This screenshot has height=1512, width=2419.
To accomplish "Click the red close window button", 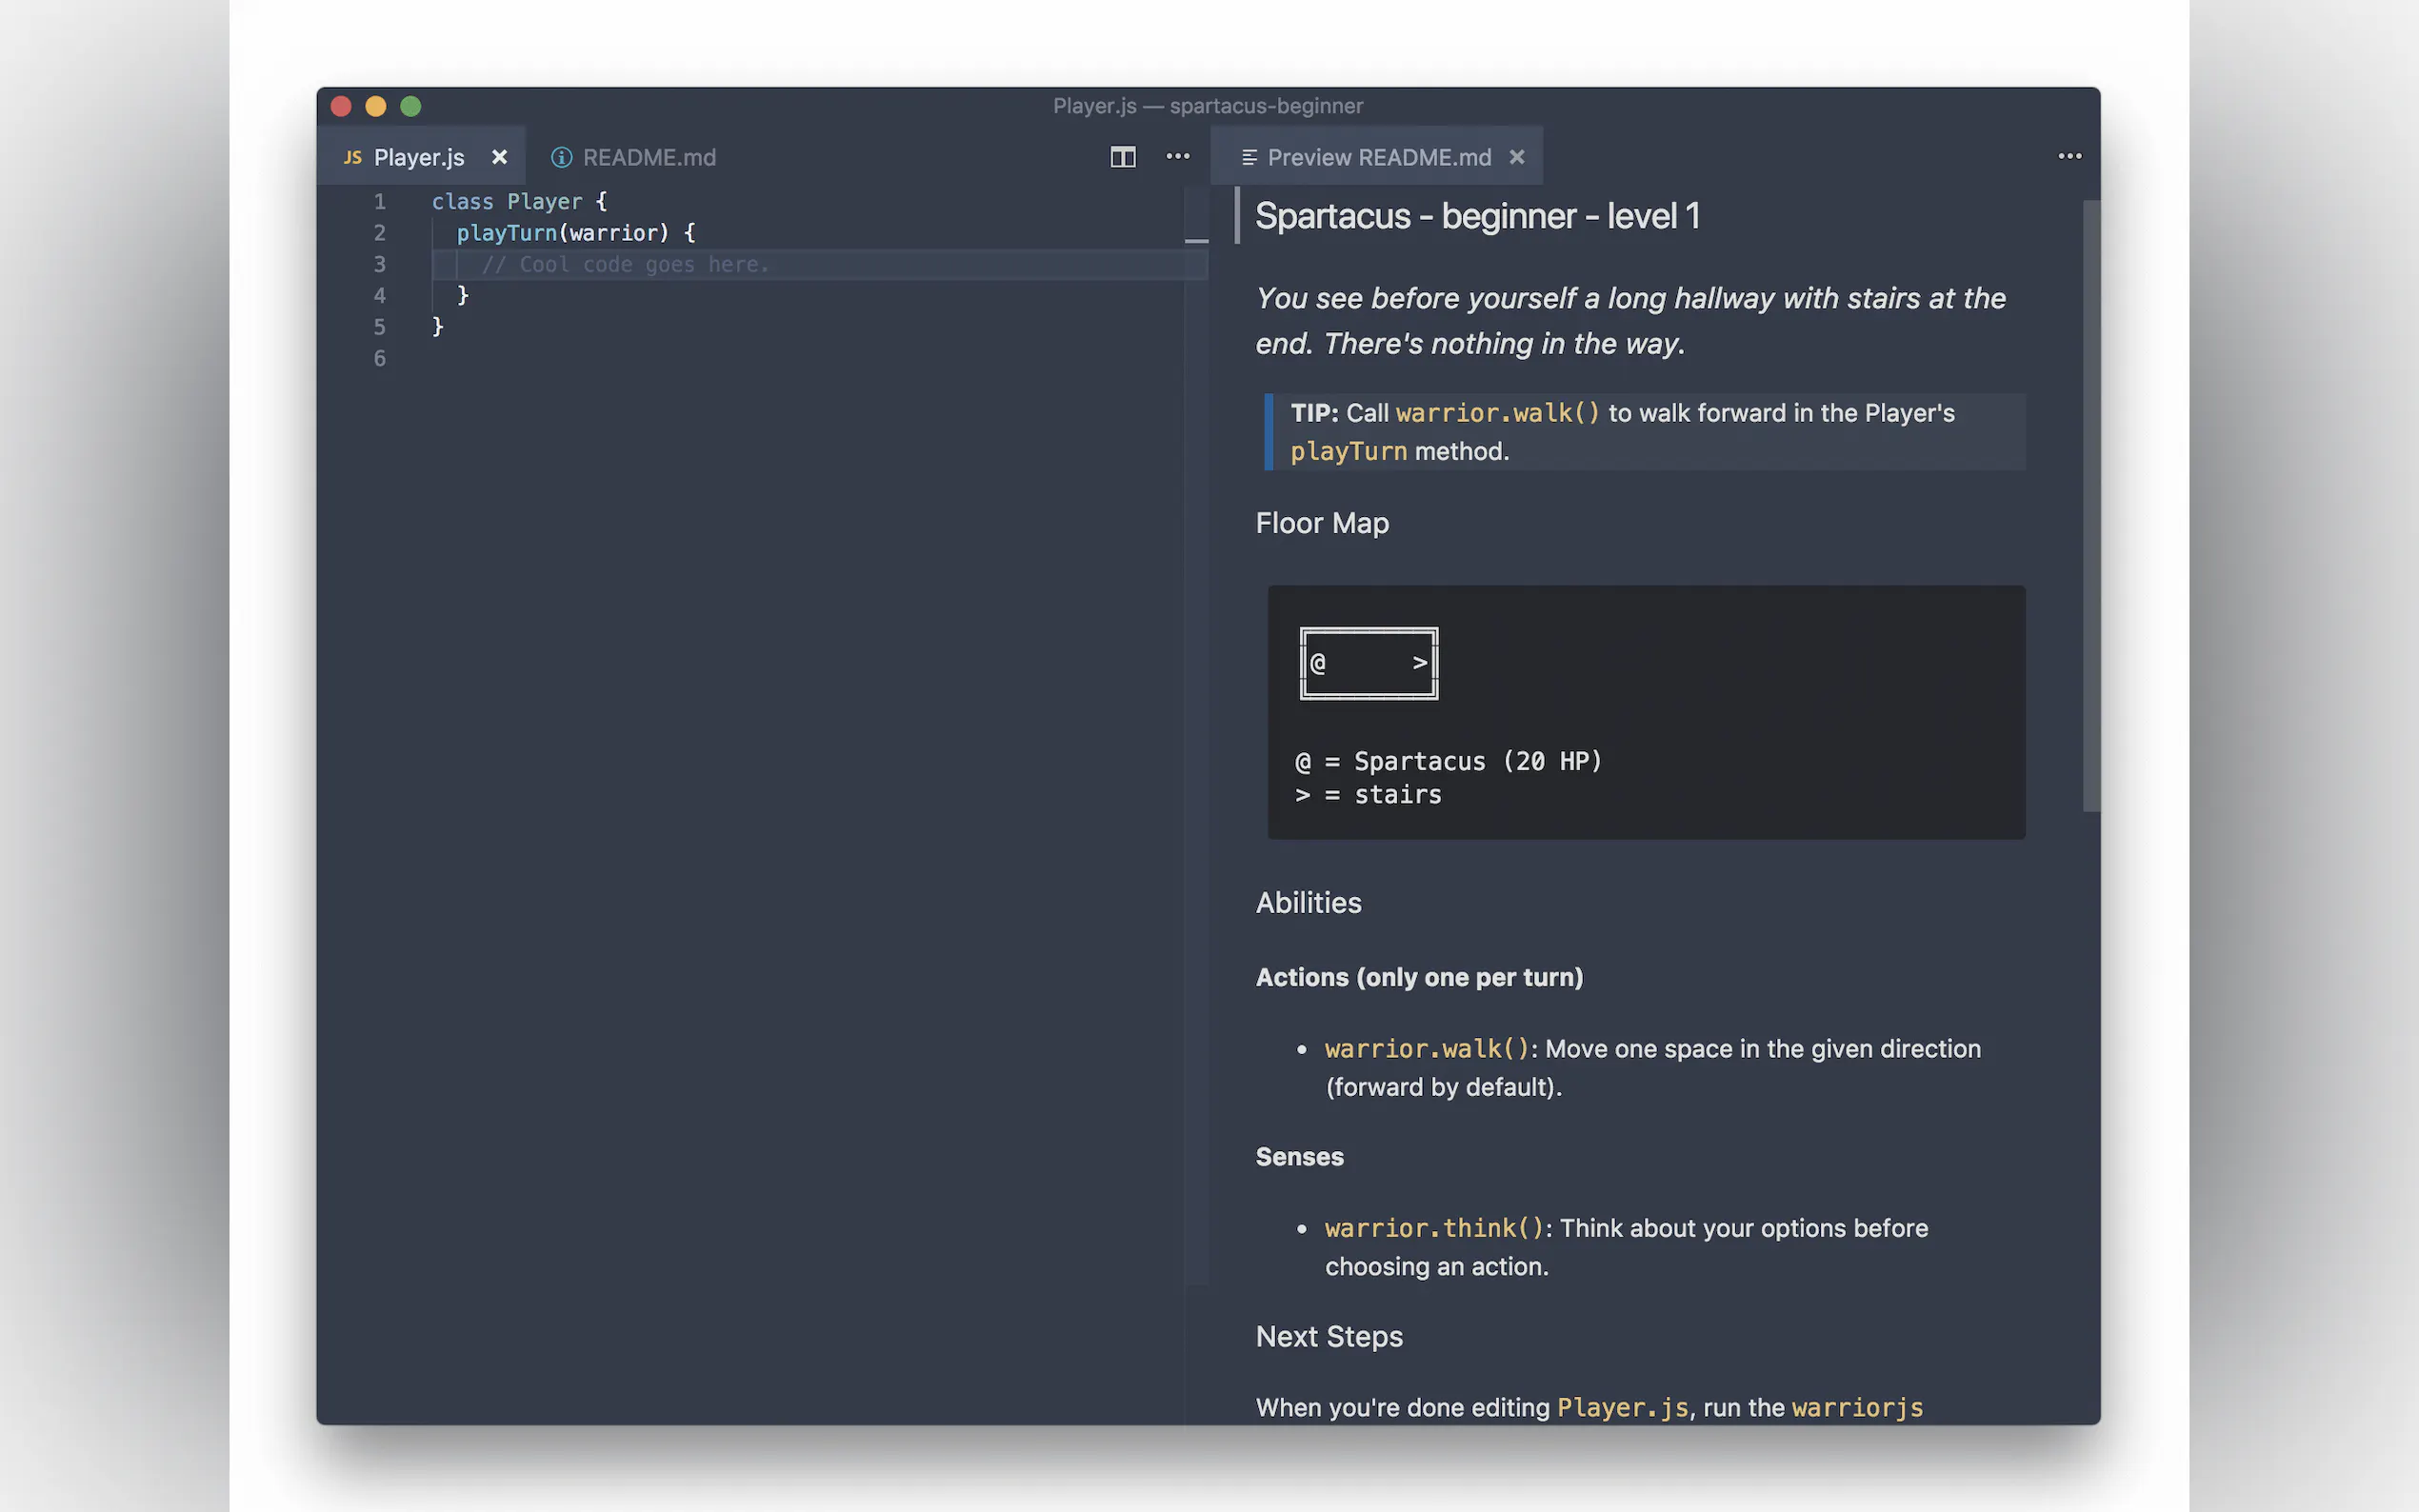I will [x=341, y=106].
